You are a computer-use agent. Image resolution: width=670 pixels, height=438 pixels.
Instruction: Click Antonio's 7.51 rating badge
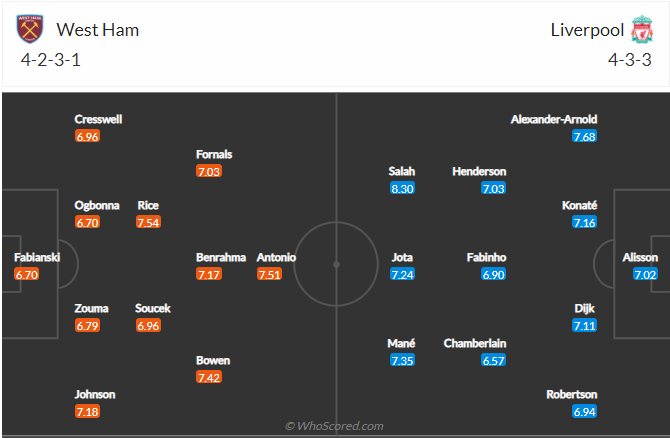click(x=269, y=274)
